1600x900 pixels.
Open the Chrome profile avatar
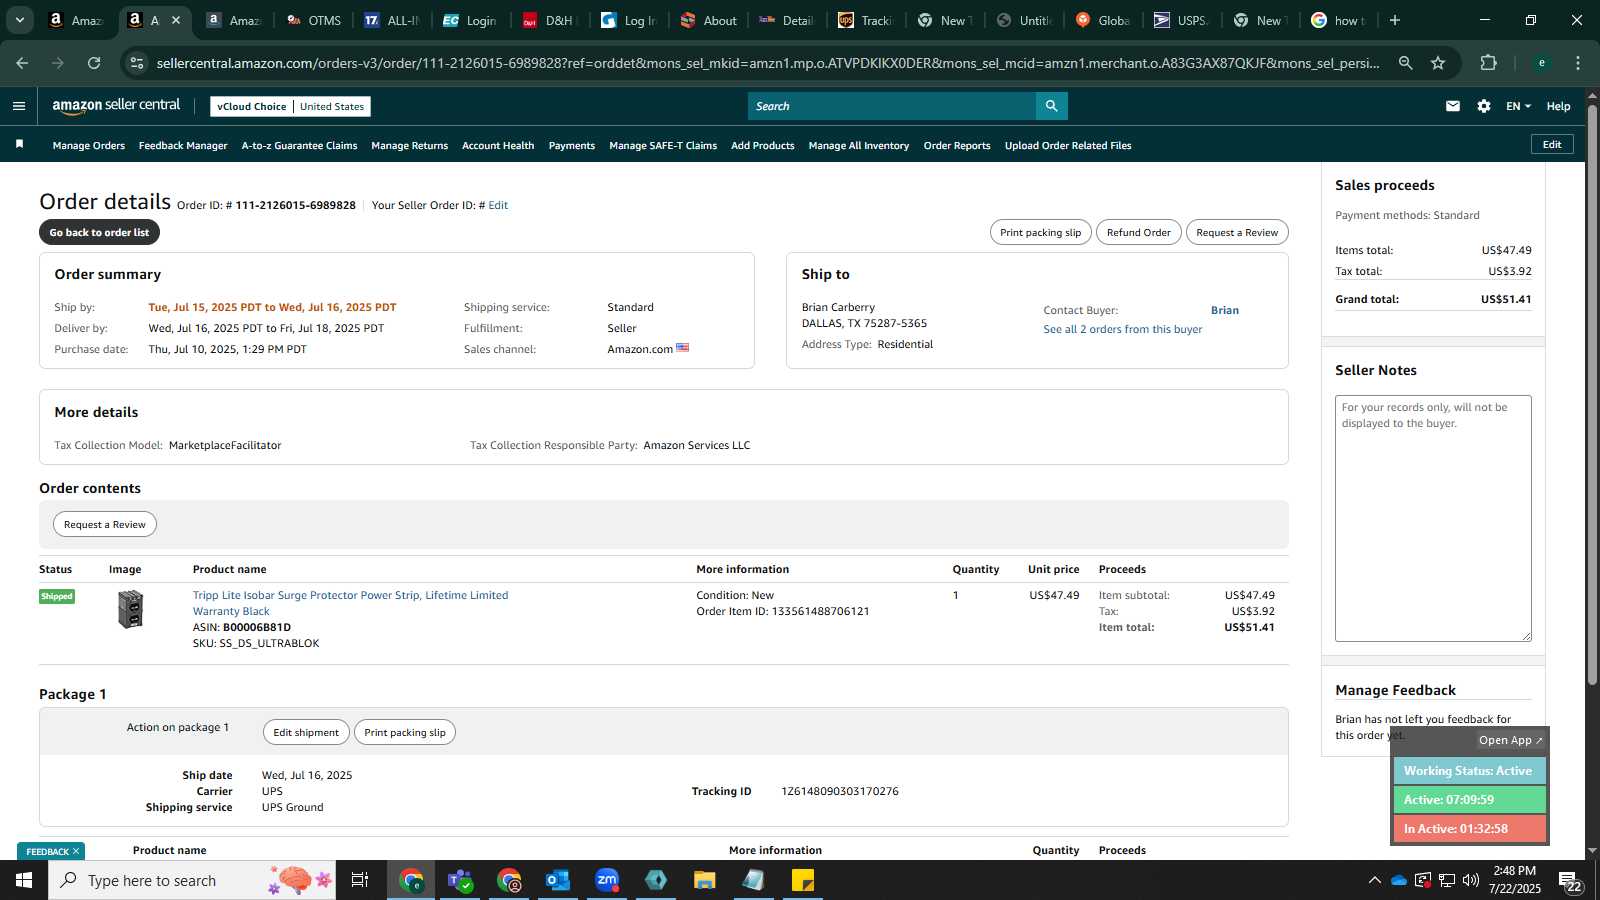point(1542,63)
